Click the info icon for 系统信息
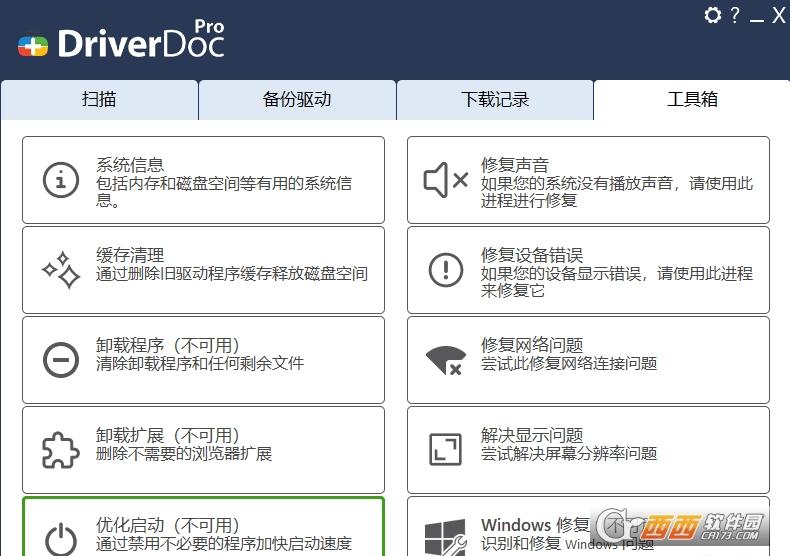Viewport: 790px width, 556px height. [61, 180]
